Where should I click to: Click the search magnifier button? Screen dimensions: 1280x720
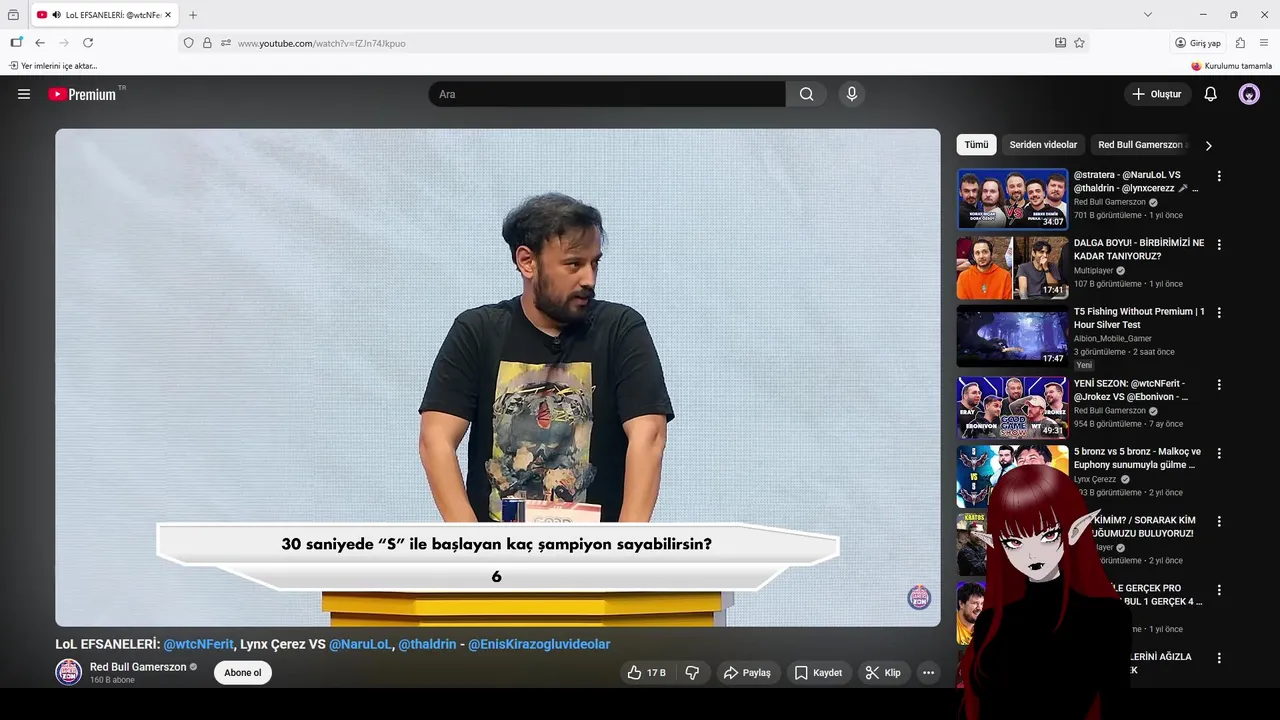point(807,94)
